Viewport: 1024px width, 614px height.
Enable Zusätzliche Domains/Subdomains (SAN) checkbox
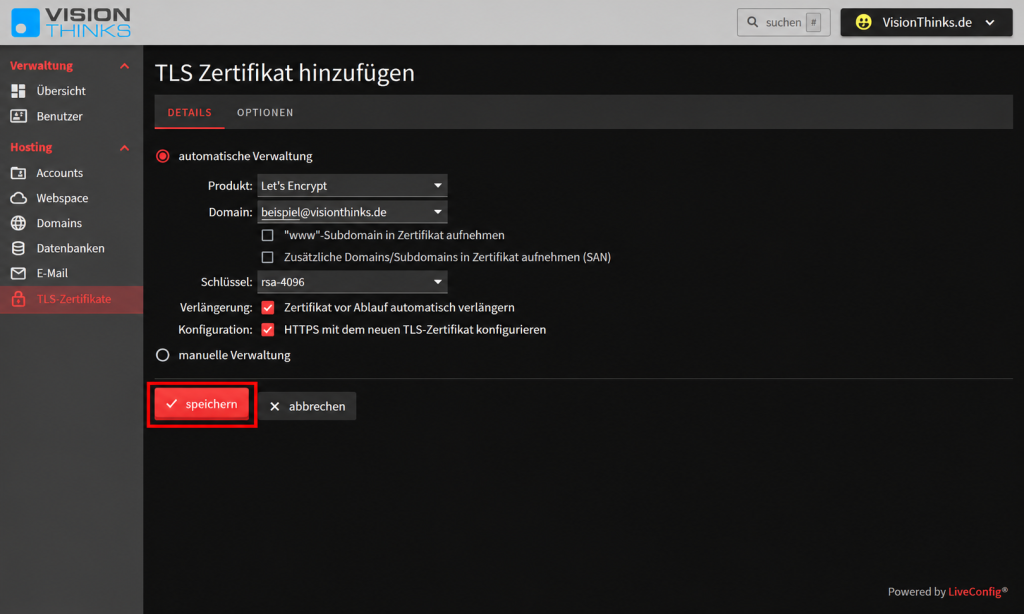click(x=268, y=257)
